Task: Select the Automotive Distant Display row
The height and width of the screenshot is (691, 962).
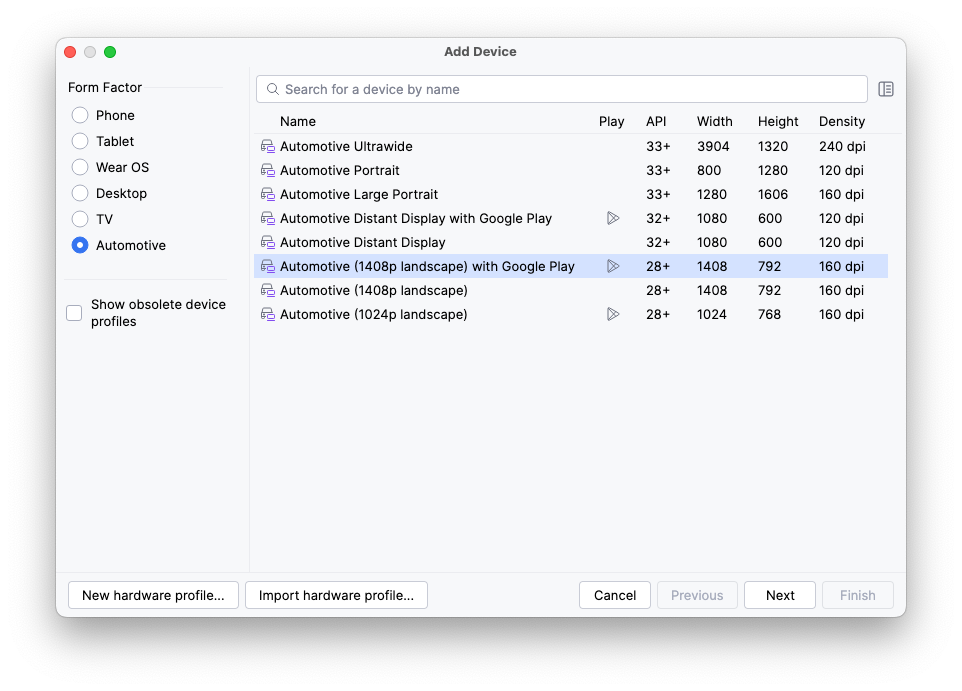Action: pyautogui.click(x=400, y=242)
